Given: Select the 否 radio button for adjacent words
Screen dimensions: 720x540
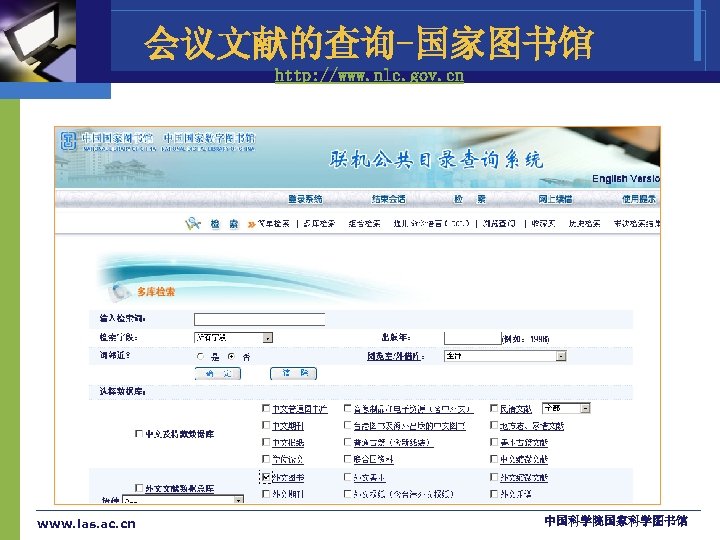Looking at the screenshot, I should coord(231,356).
